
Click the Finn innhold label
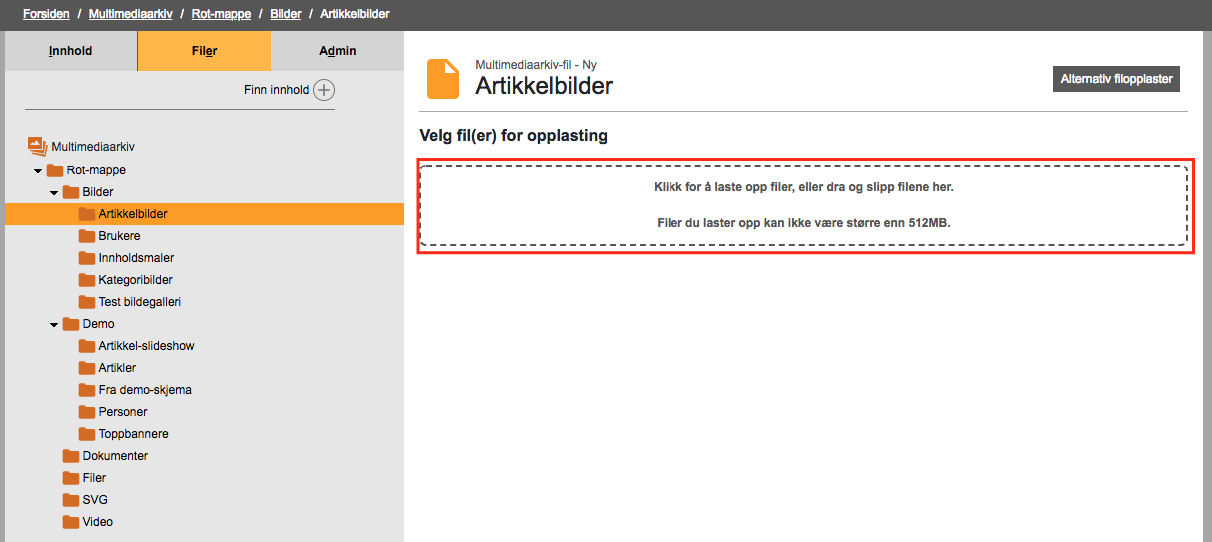(x=276, y=90)
